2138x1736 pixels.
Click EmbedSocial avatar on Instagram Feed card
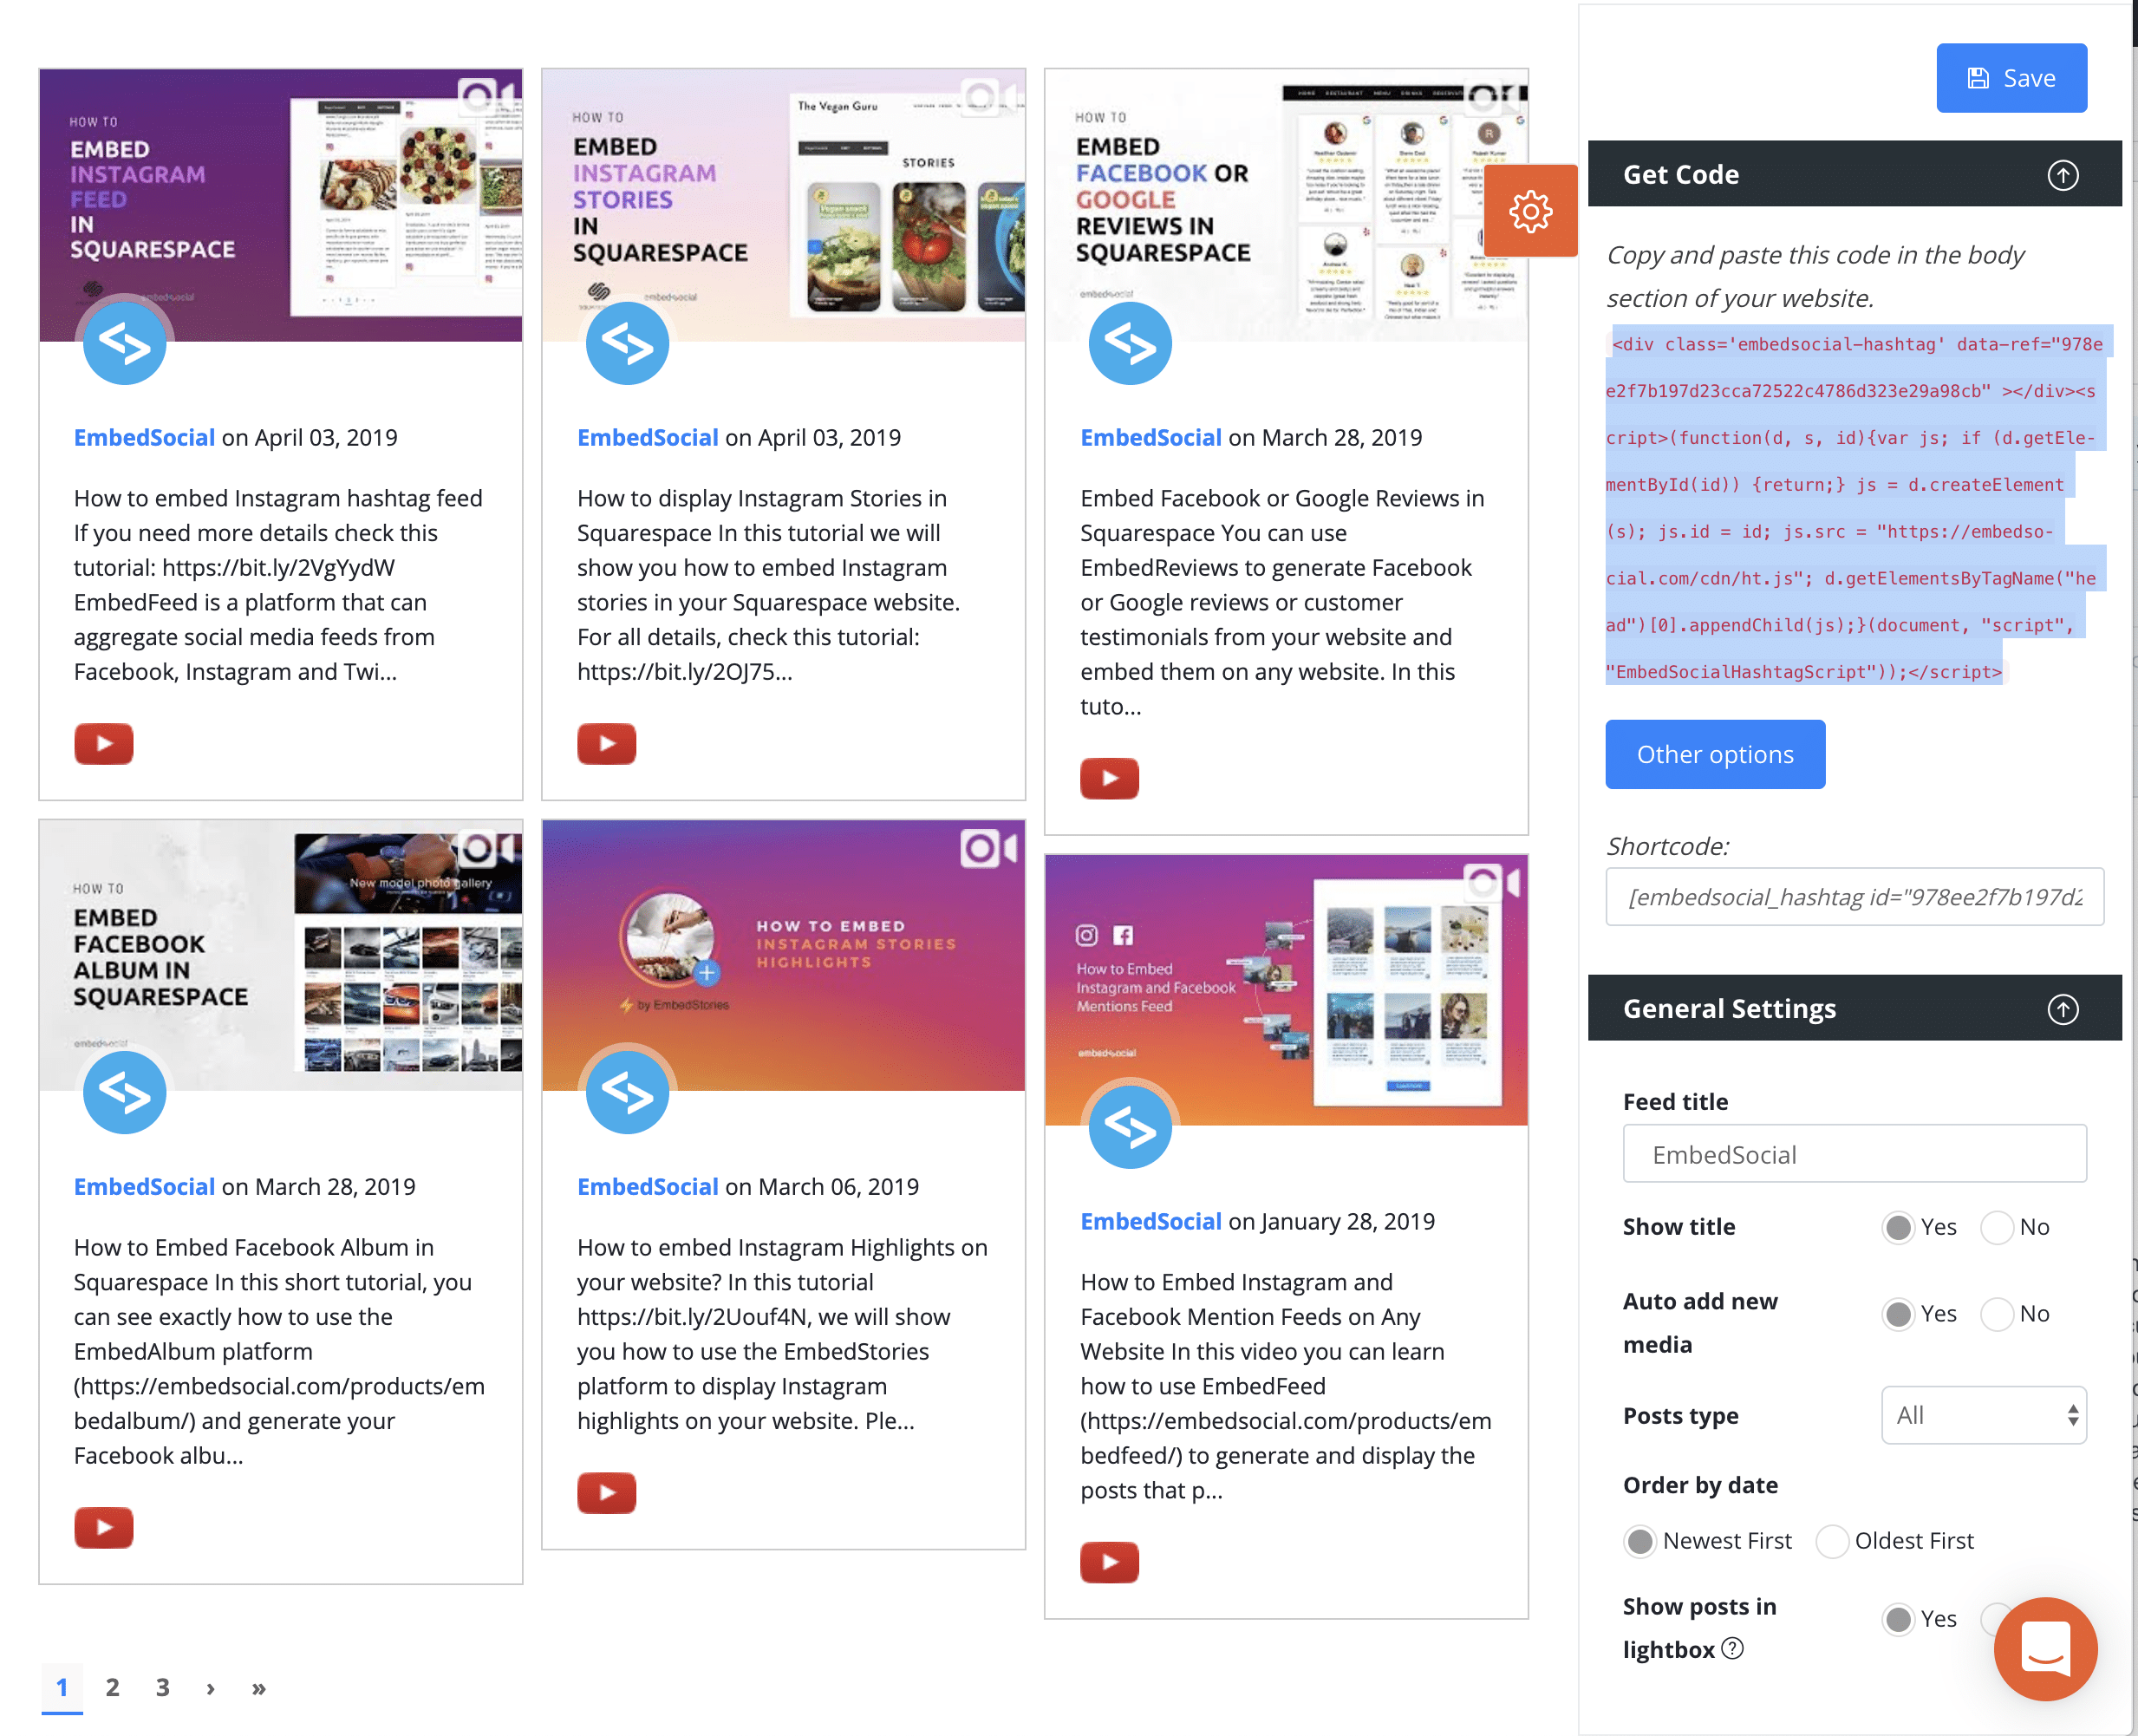[124, 343]
